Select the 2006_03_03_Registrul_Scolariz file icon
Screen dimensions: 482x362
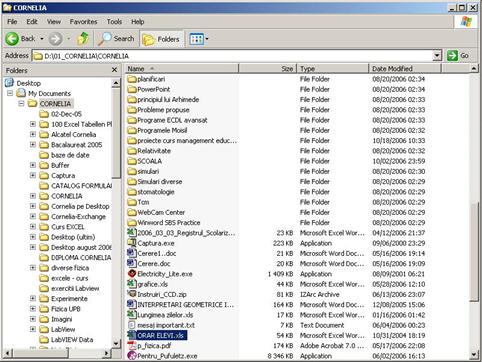point(132,233)
